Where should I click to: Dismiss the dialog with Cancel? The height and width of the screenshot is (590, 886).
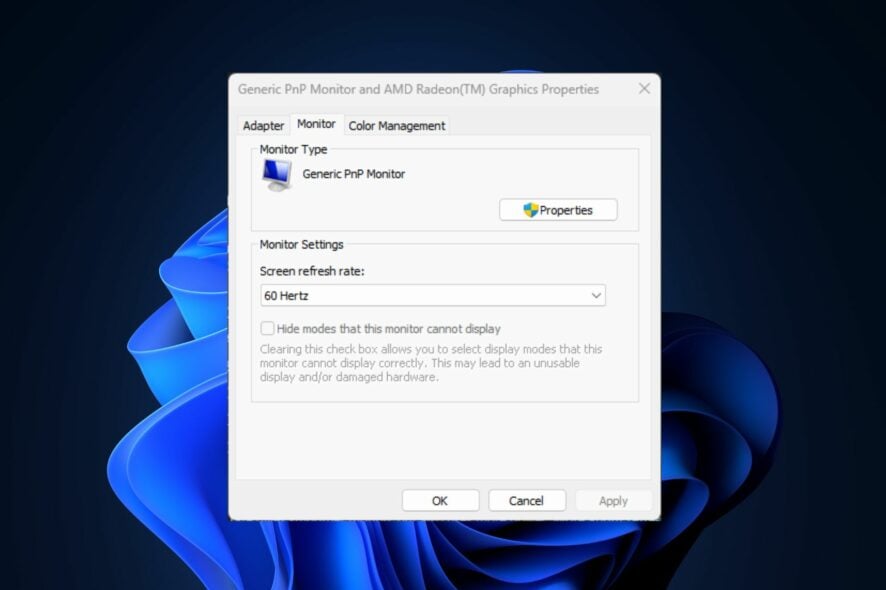pyautogui.click(x=526, y=501)
